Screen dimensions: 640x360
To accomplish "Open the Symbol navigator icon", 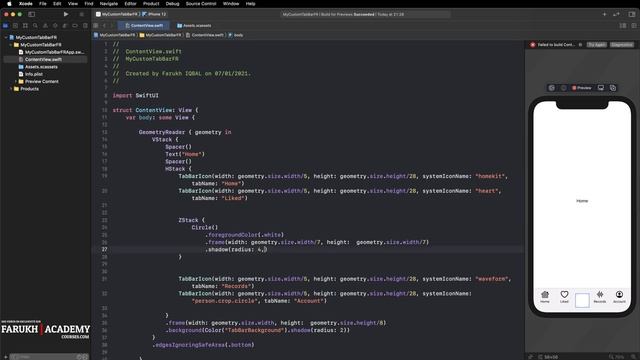I will click(25, 25).
